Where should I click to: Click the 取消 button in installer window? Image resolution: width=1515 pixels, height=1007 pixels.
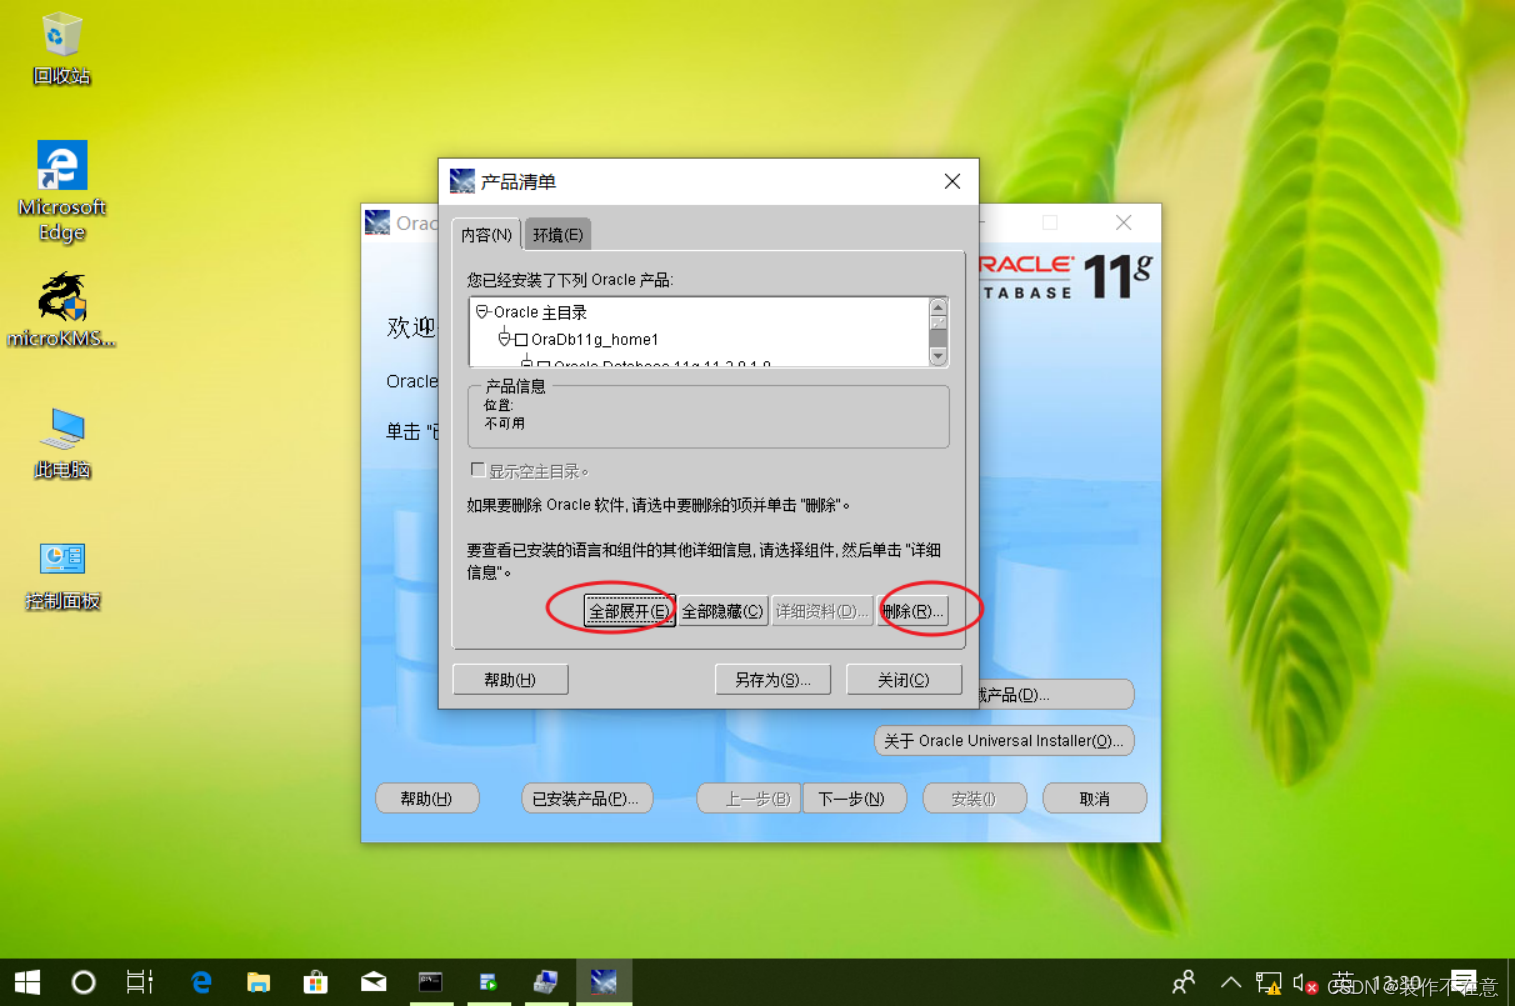point(1094,799)
